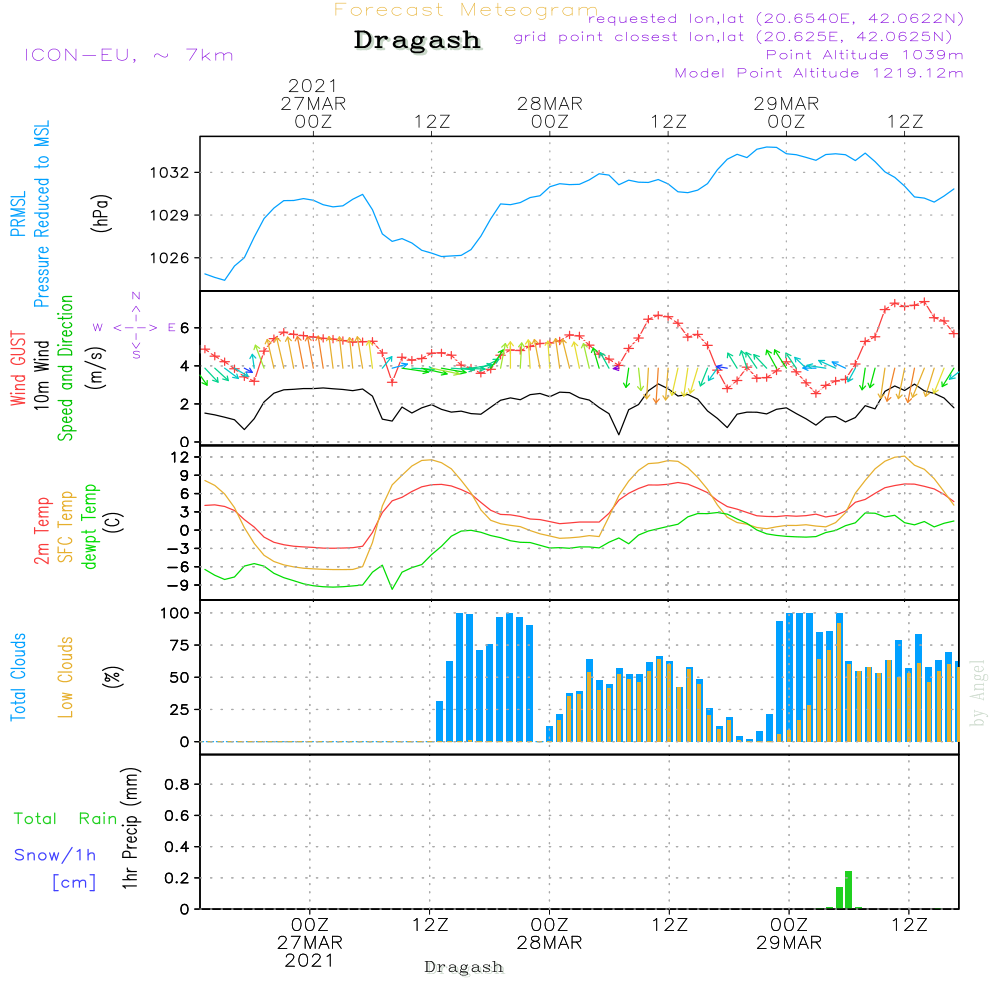Click the requested lon,lat coordinates text

(776, 18)
